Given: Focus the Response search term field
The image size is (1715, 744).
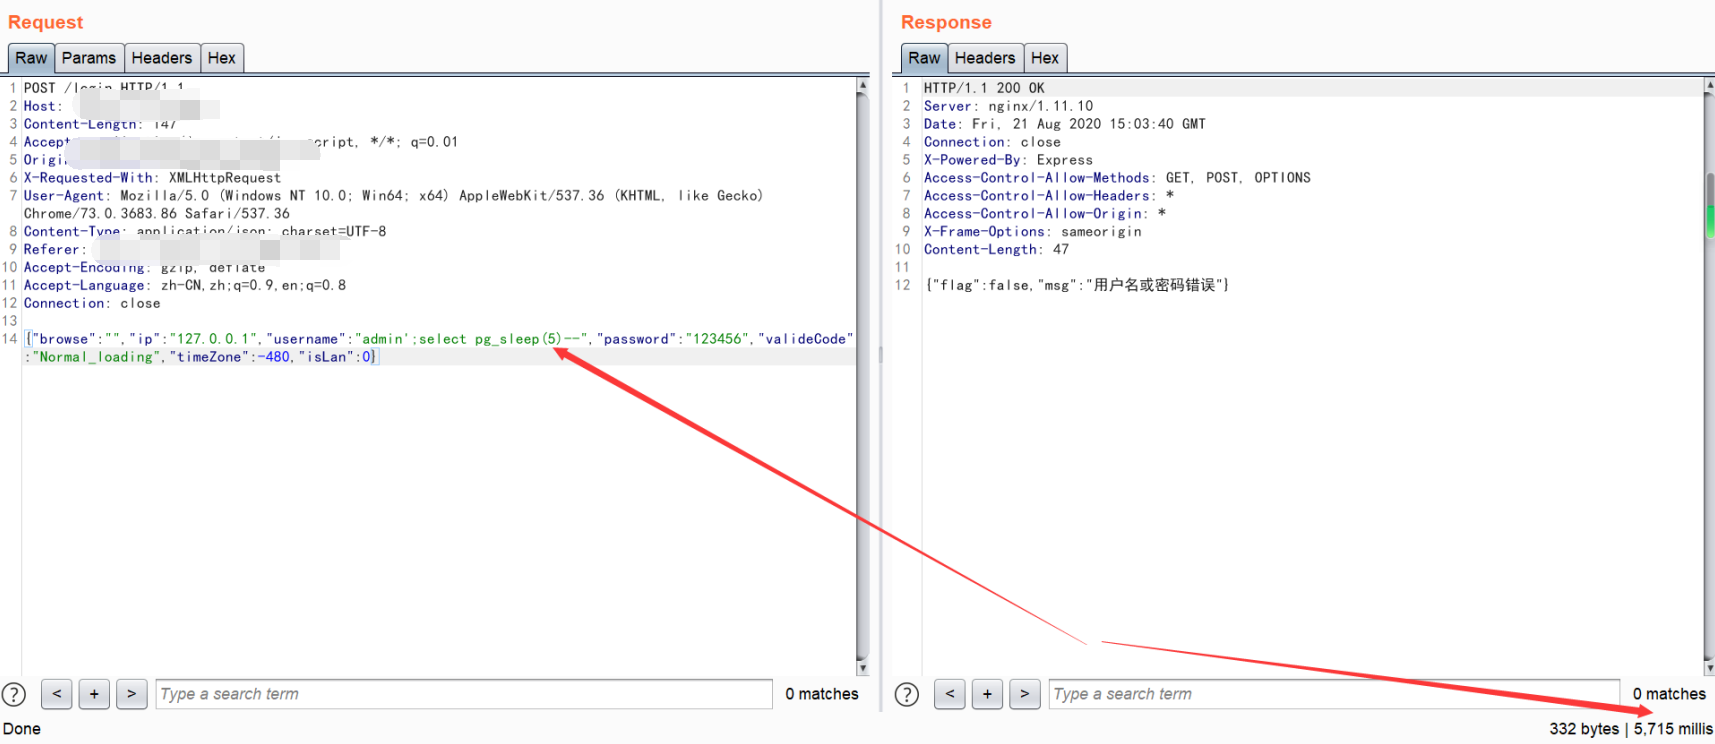Looking at the screenshot, I should tap(1334, 694).
